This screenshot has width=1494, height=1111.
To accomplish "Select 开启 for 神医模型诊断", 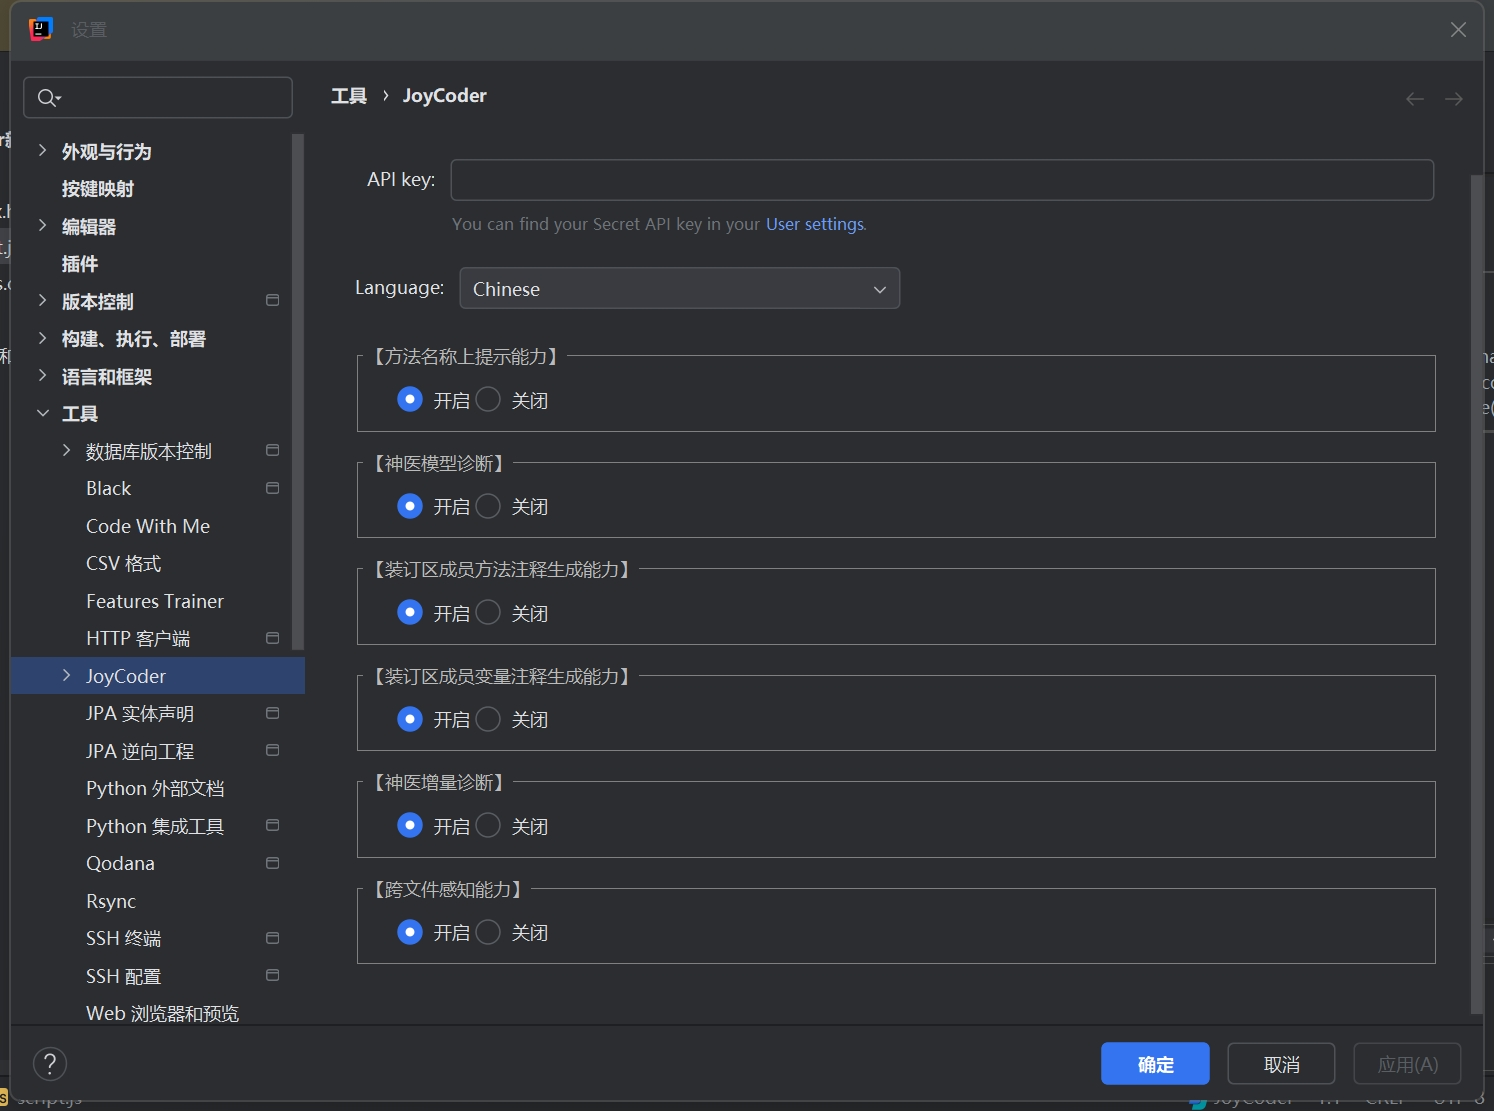I will click(x=410, y=506).
